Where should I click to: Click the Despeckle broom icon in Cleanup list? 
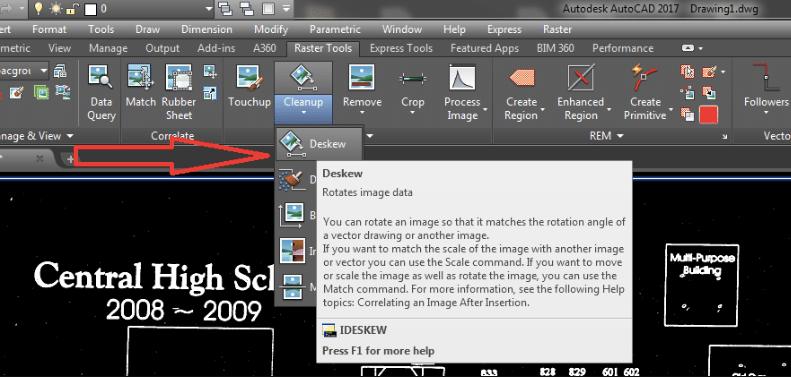pyautogui.click(x=292, y=179)
